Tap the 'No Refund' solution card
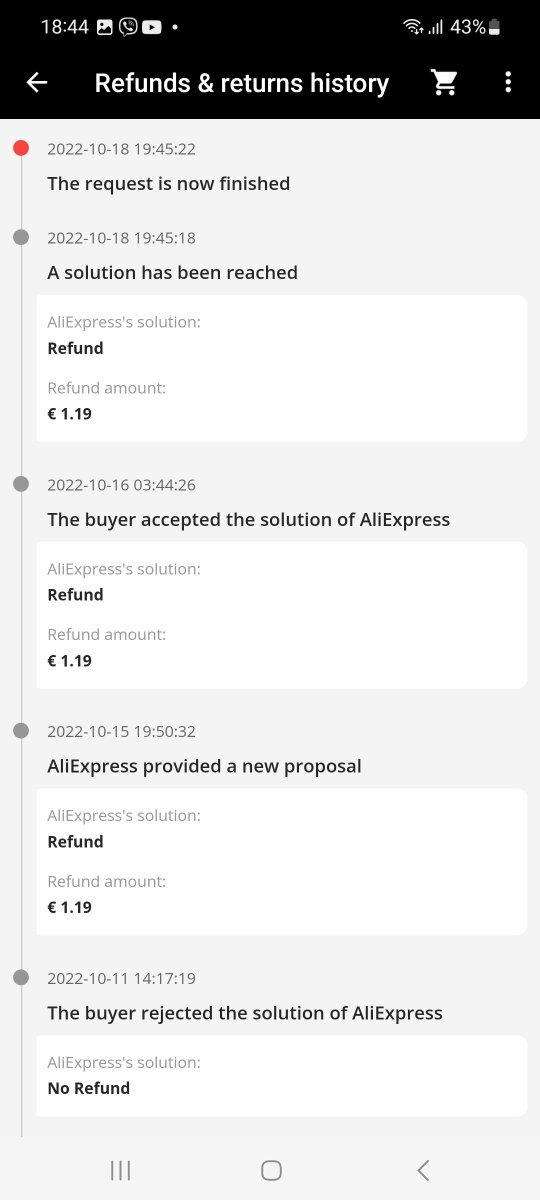Viewport: 540px width, 1200px height. click(282, 1076)
